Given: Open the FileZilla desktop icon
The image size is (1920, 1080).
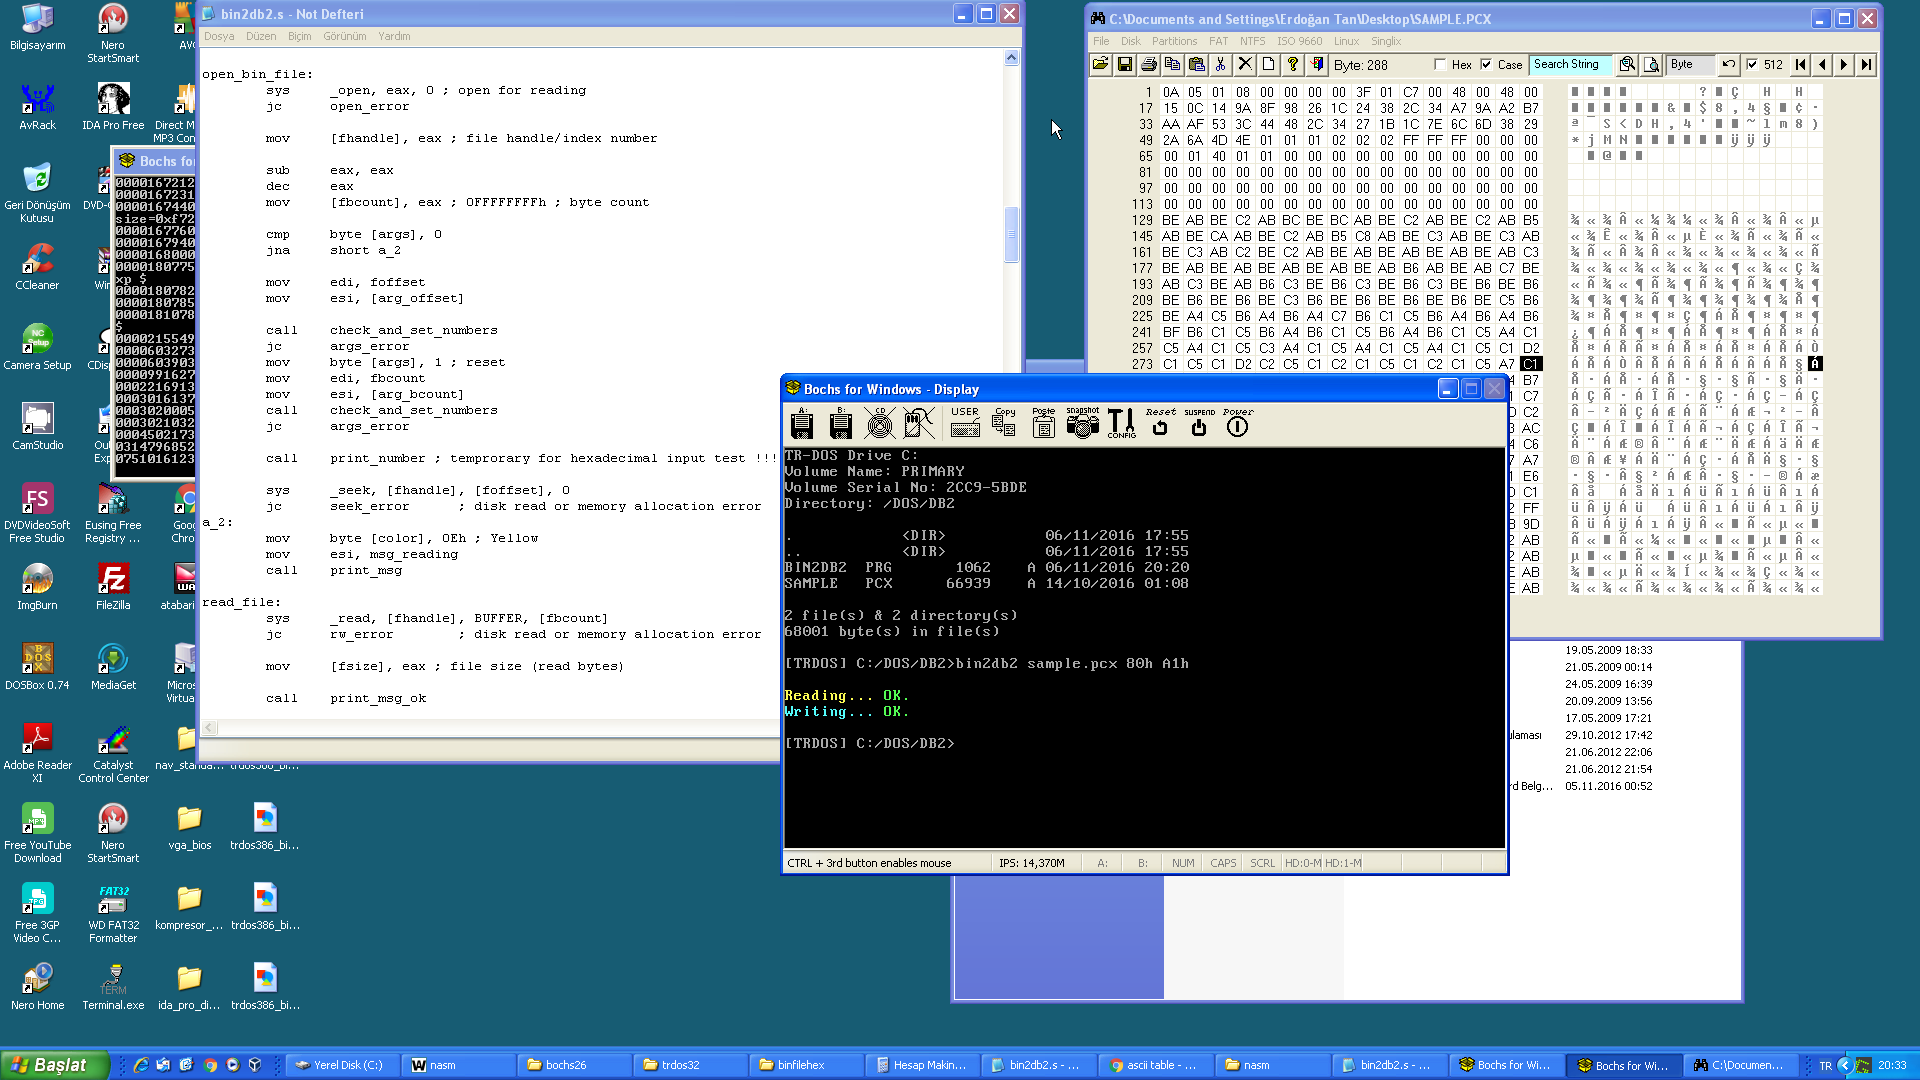Looking at the screenshot, I should (x=113, y=586).
